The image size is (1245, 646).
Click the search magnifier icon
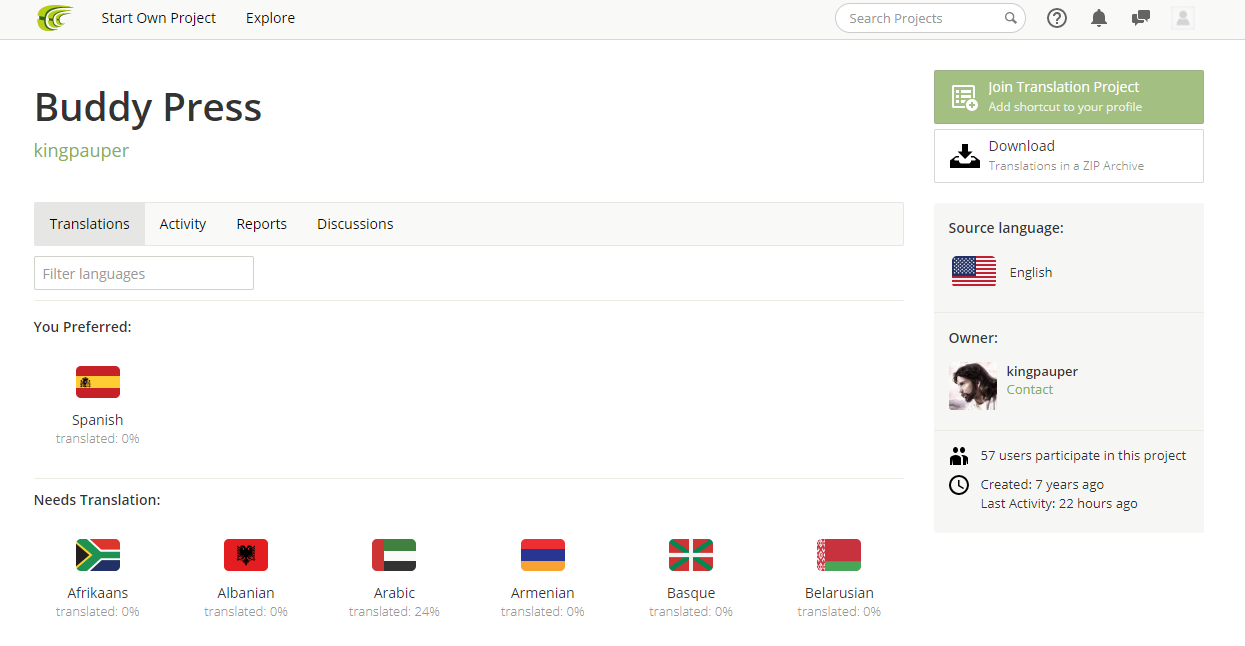coord(1011,18)
